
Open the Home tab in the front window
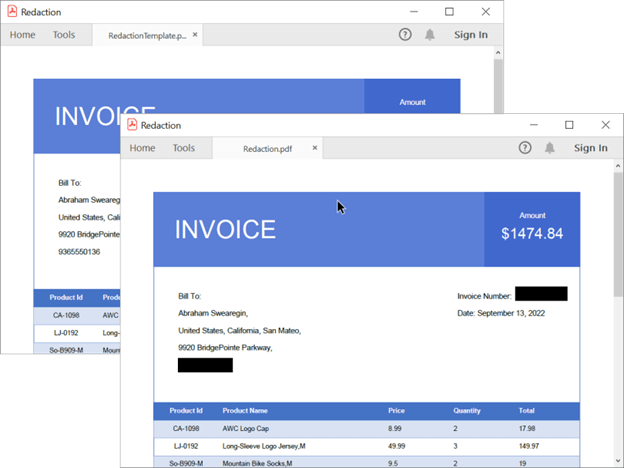click(142, 148)
